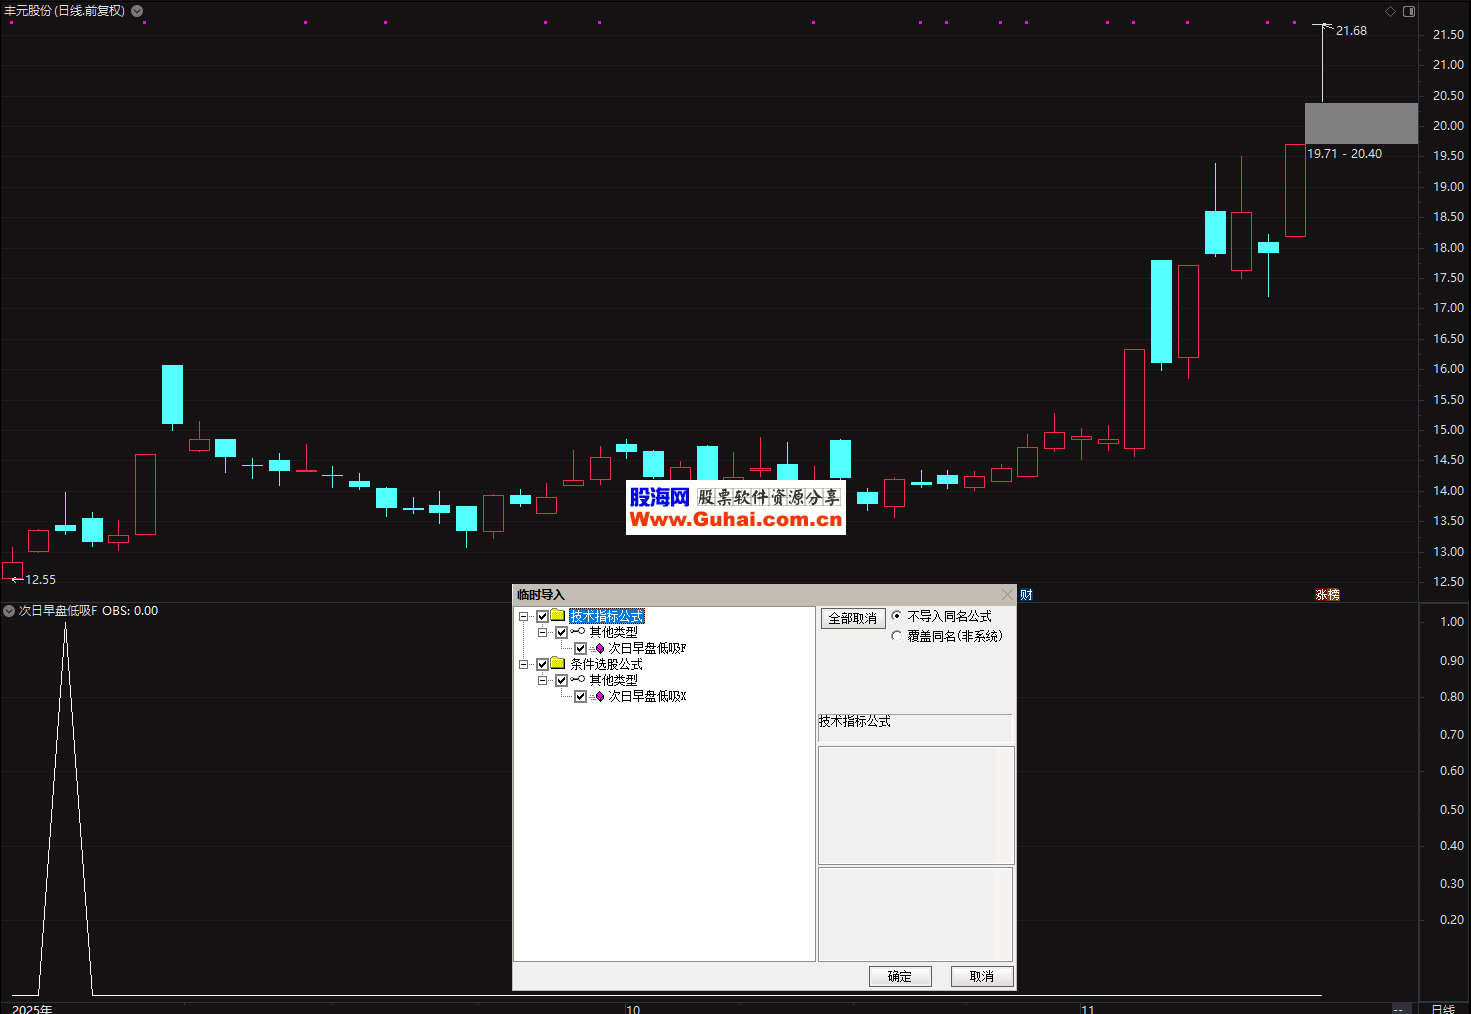Open the 丰元股份 chart title dropdown arrow
Image resolution: width=1471 pixels, height=1014 pixels.
point(137,11)
